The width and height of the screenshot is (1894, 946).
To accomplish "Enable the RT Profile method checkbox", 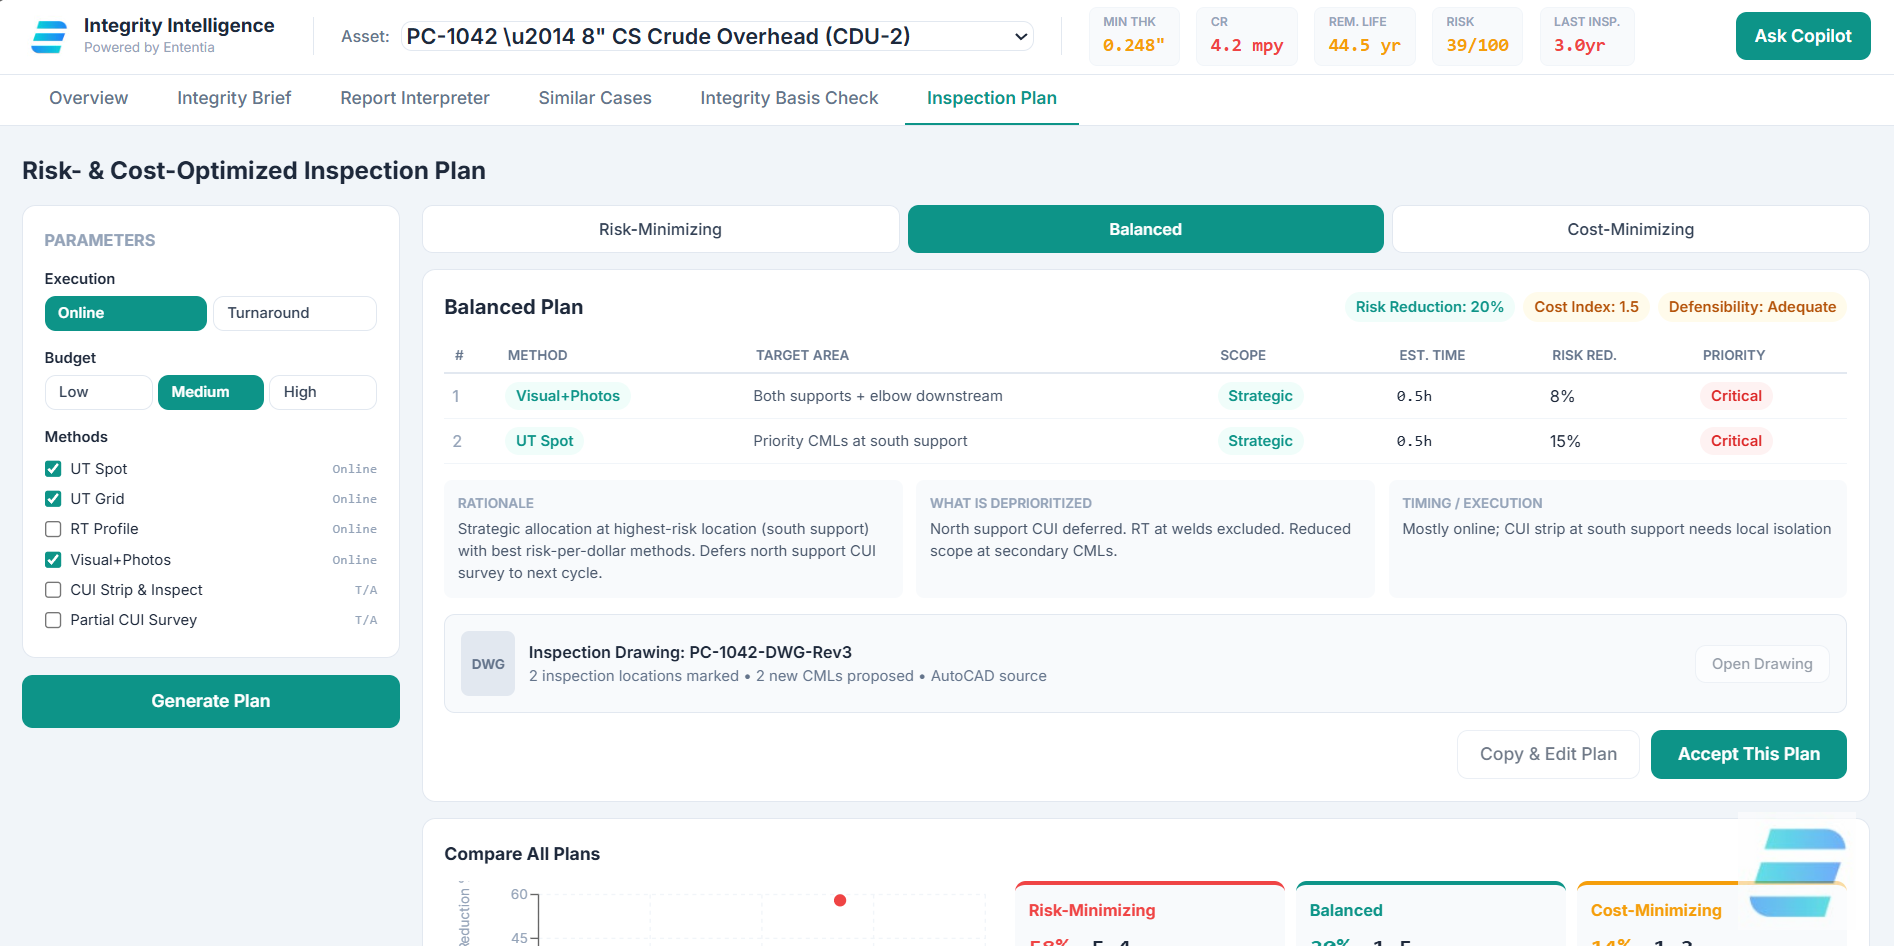I will coord(53,529).
